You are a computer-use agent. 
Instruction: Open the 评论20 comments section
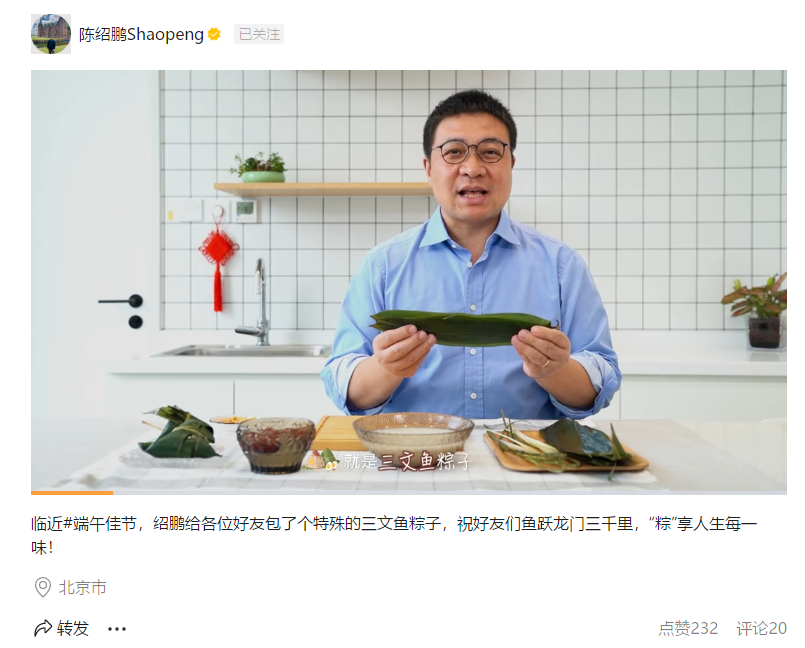pos(761,628)
